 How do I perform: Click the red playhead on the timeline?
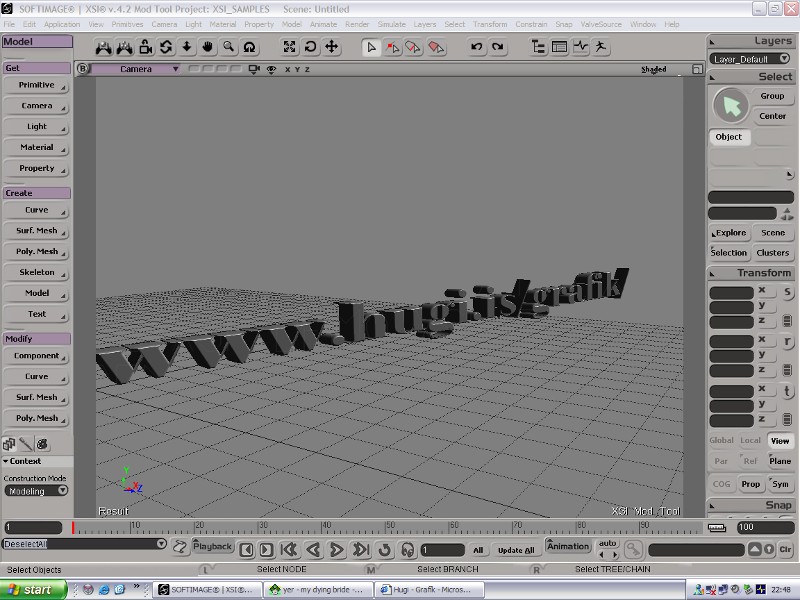tap(73, 528)
